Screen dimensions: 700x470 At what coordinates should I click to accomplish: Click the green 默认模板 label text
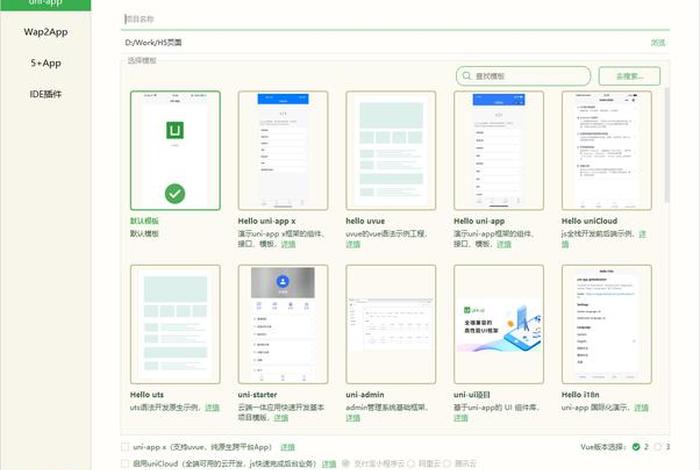pyautogui.click(x=144, y=221)
